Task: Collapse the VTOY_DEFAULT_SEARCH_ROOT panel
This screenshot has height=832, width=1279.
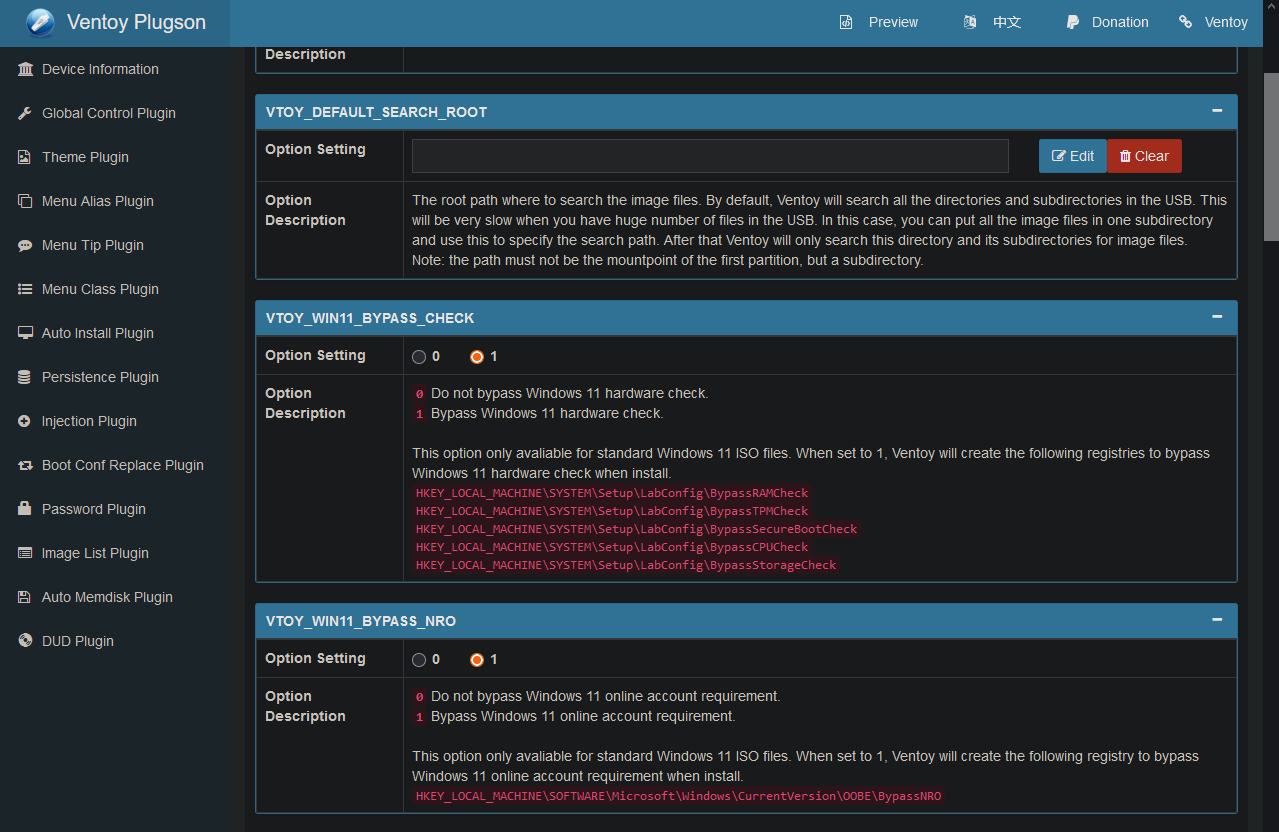Action: tap(1217, 111)
